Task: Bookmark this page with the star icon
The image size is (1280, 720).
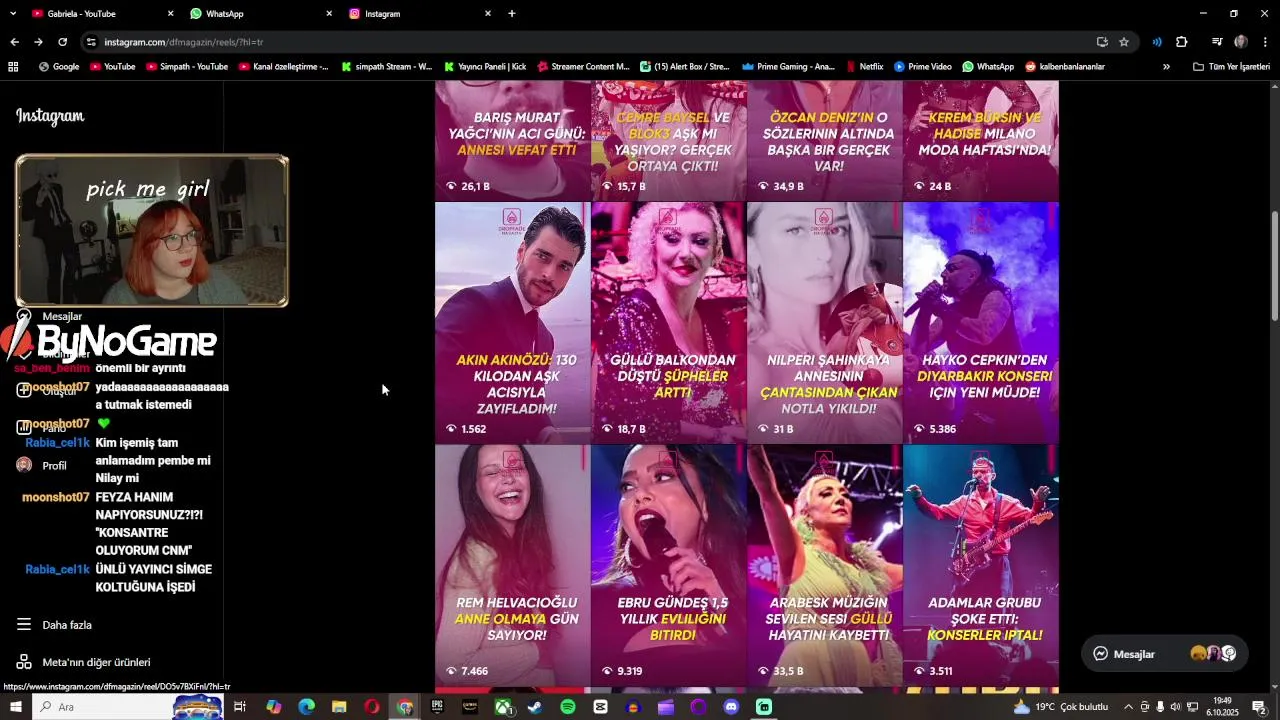Action: [x=1124, y=42]
